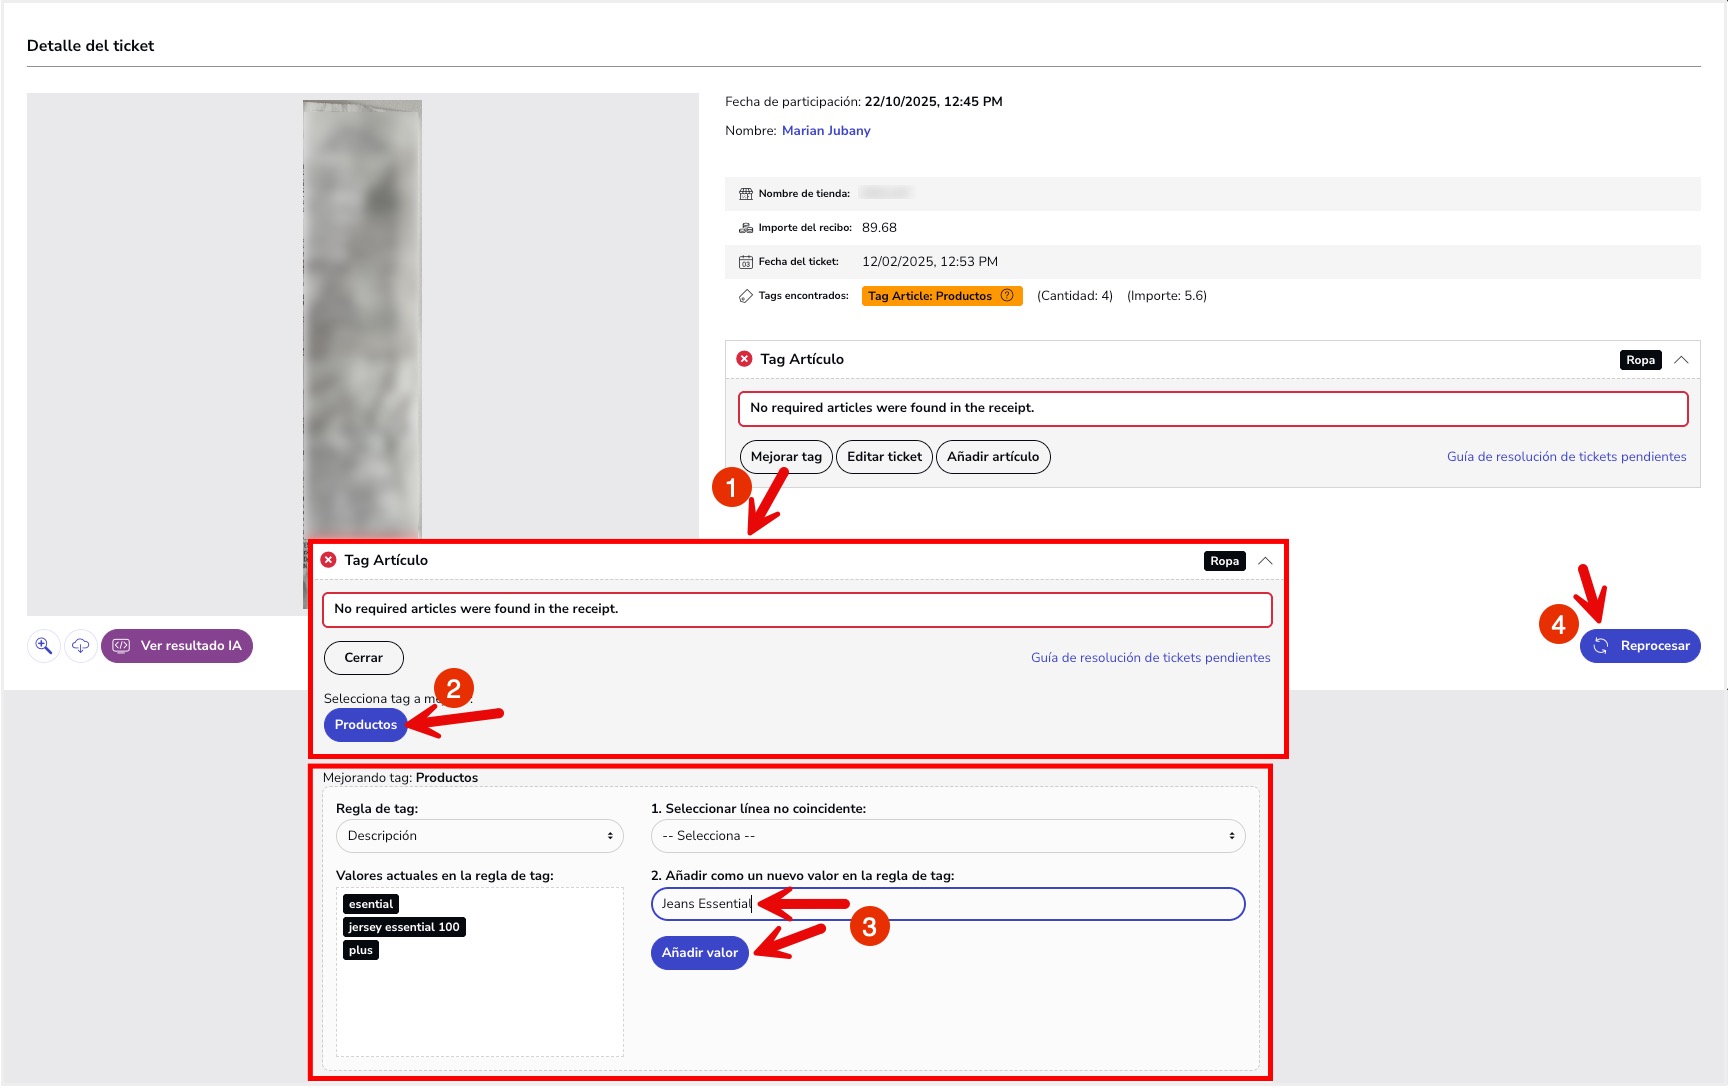This screenshot has height=1087, width=1728.
Task: Click red error icon beside Tag Artículo
Action: pos(744,359)
